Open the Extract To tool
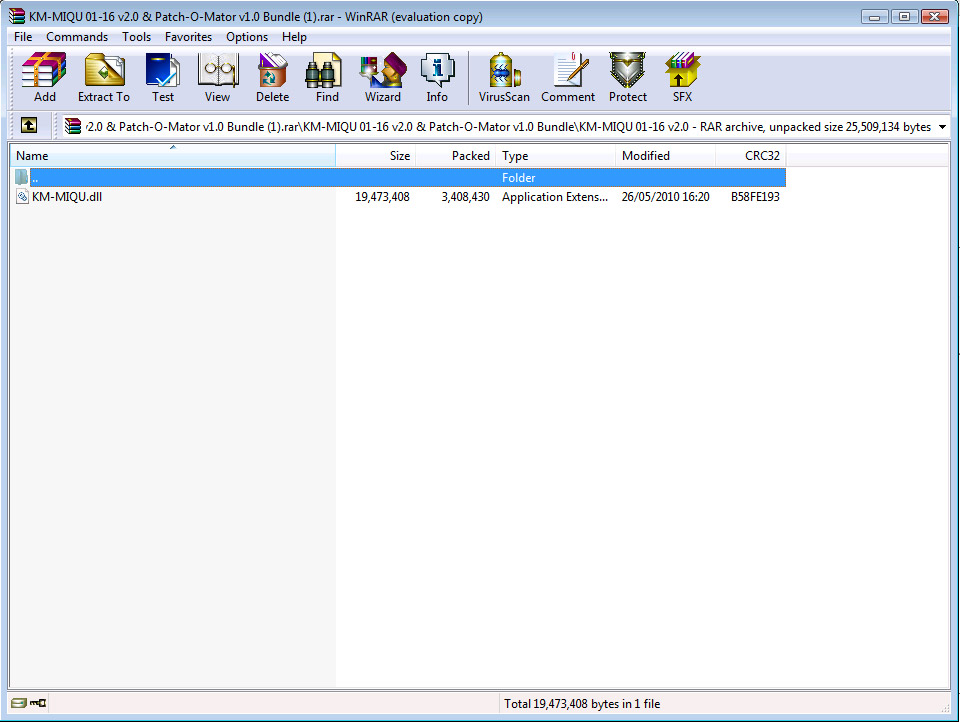Screen dimensions: 960x722 tap(104, 77)
